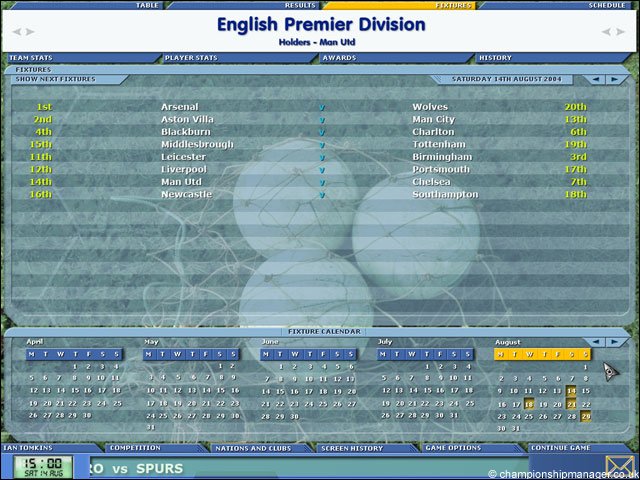Click left arrow beside the competition title
This screenshot has height=480, width=640.
17,31
